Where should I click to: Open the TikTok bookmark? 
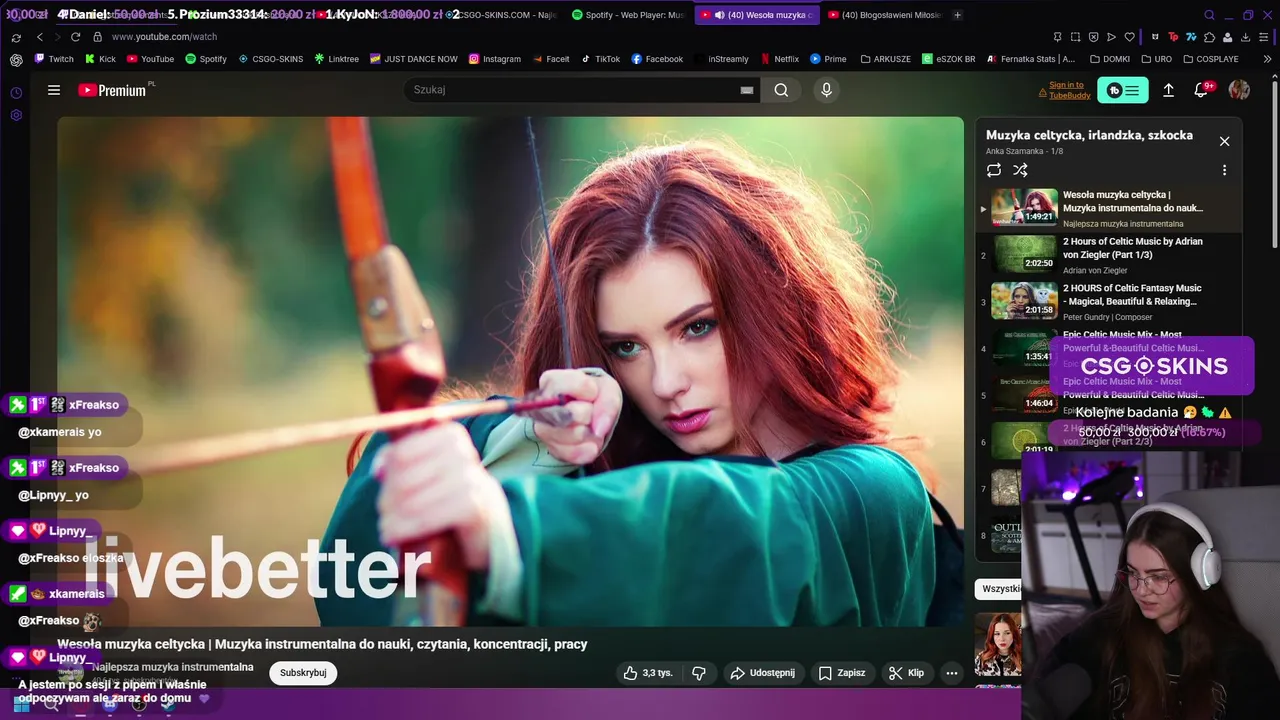[601, 59]
